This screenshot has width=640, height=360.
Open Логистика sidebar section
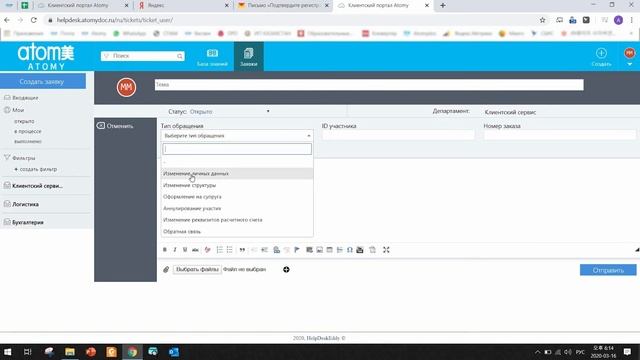(25, 204)
